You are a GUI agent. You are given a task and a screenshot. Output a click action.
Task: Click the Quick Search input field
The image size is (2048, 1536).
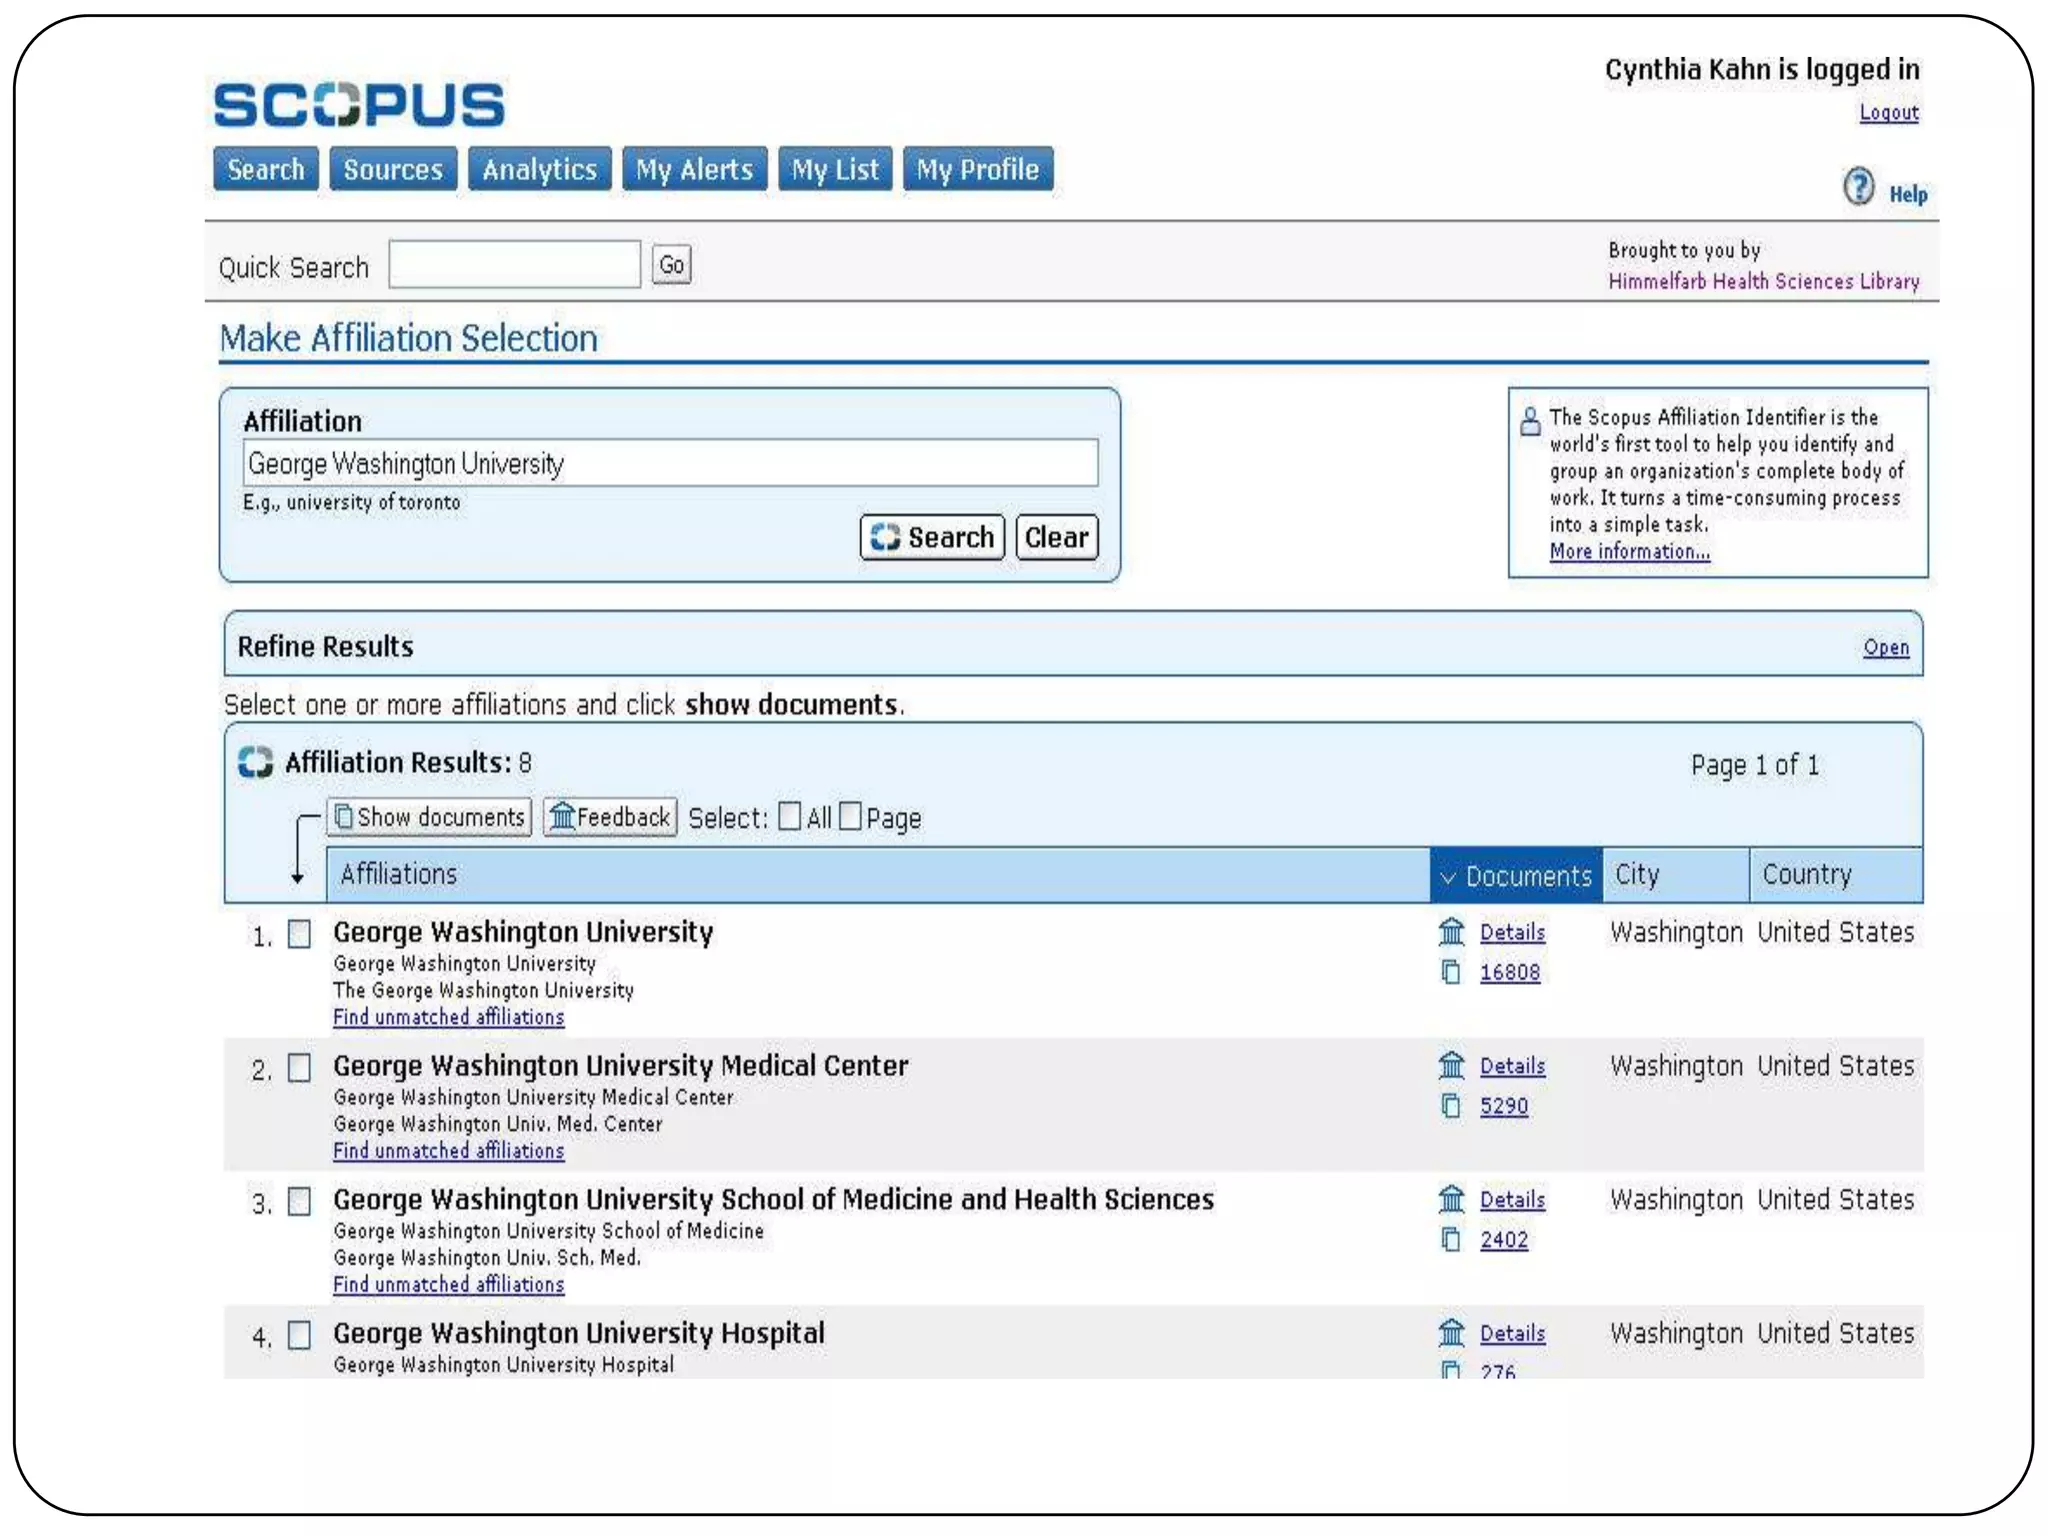coord(514,265)
